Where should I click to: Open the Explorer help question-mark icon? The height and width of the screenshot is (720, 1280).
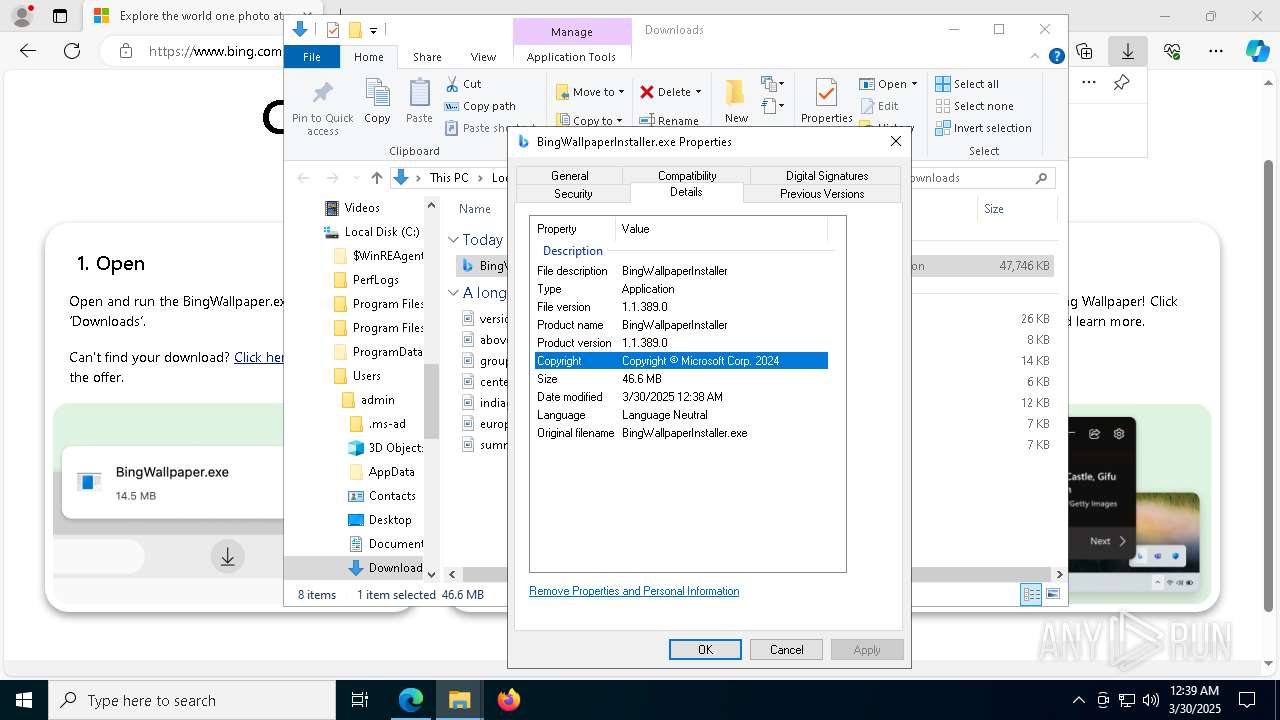1056,57
